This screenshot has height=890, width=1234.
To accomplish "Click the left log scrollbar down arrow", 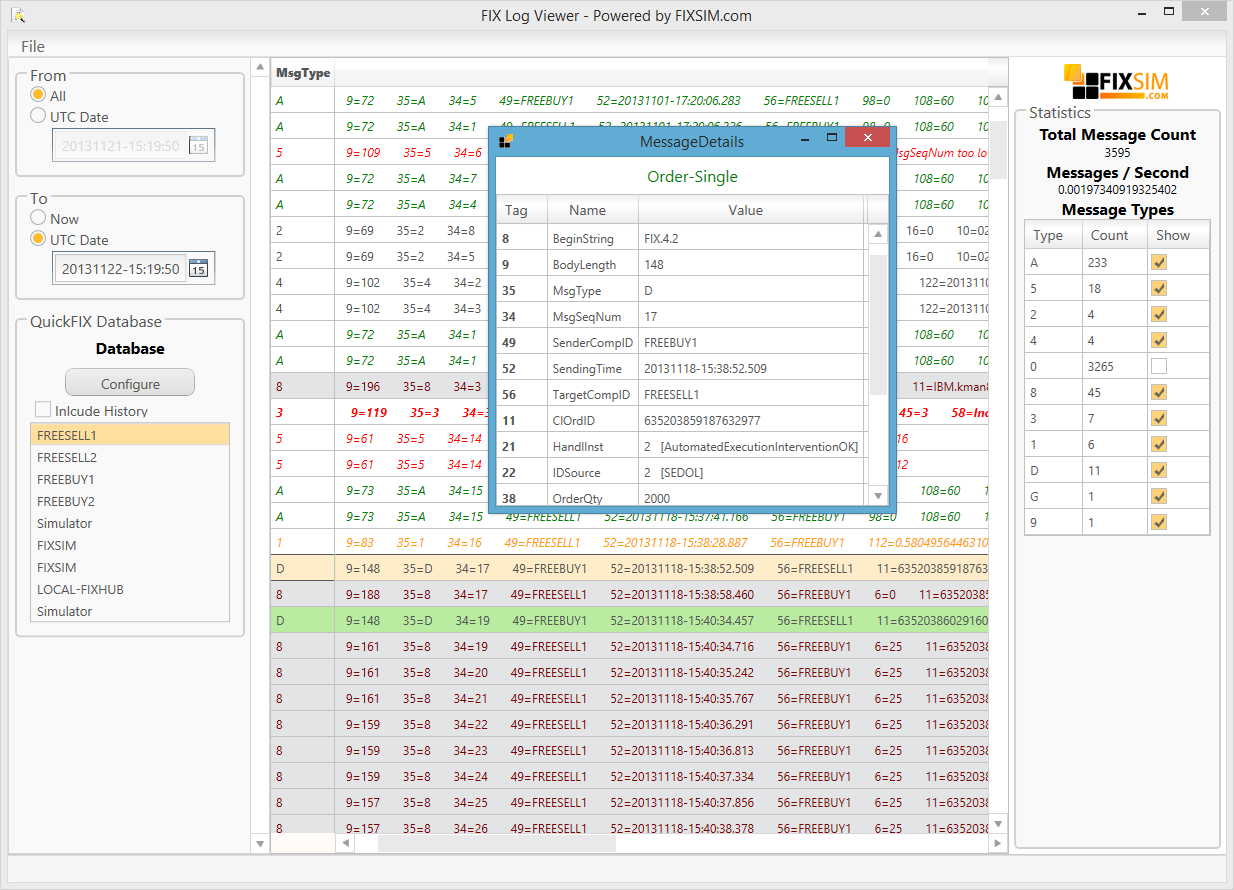I will coord(260,843).
